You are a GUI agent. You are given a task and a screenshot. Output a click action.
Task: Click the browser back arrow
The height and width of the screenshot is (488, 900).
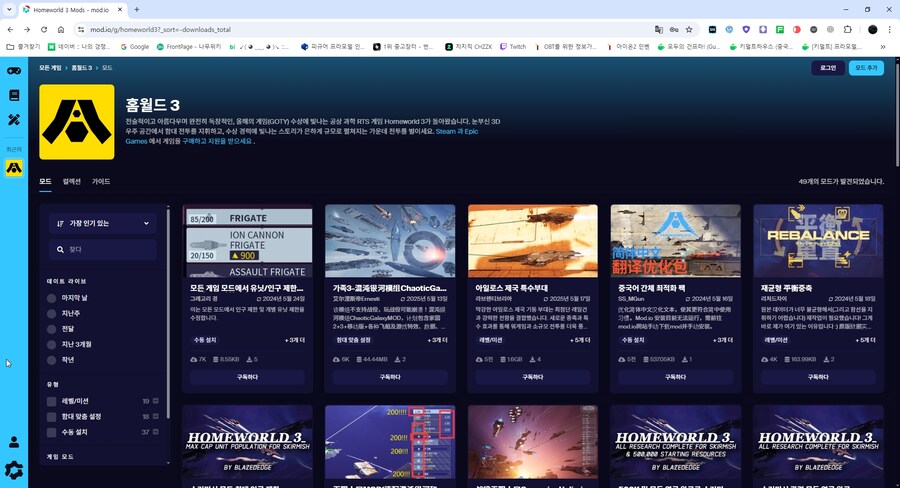10,29
